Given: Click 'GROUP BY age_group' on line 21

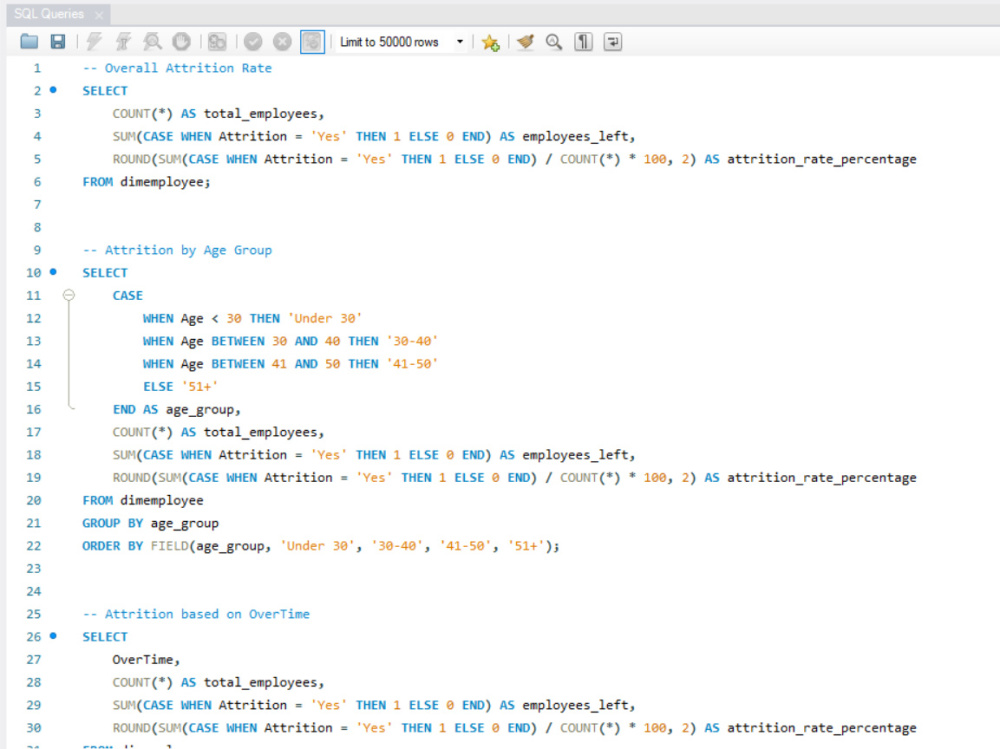Looking at the screenshot, I should pyautogui.click(x=151, y=523).
